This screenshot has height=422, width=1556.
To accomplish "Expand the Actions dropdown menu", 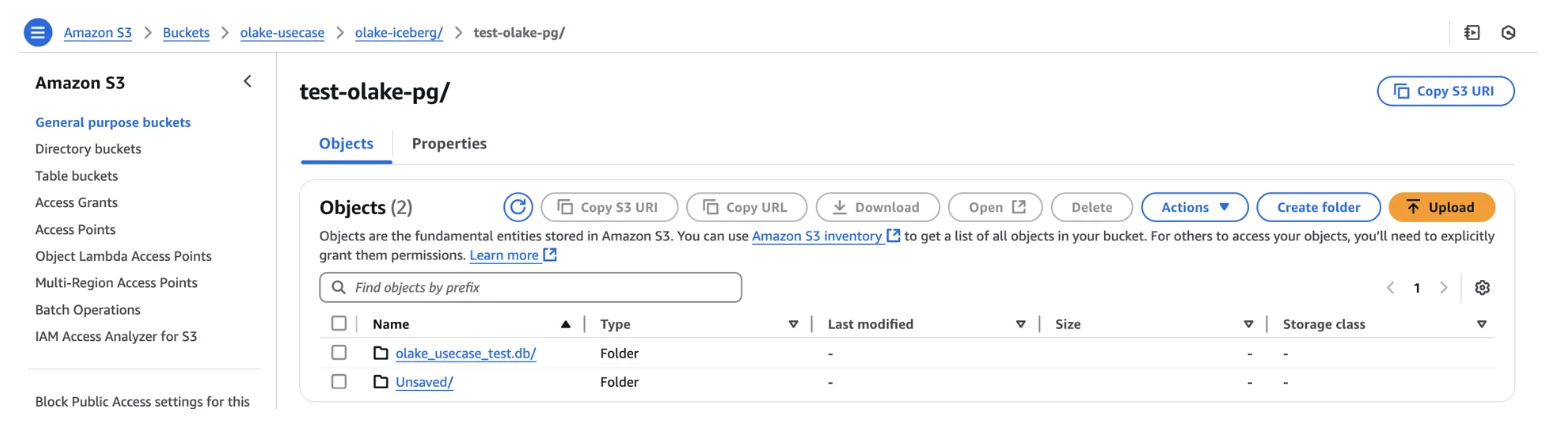I will [x=1194, y=207].
